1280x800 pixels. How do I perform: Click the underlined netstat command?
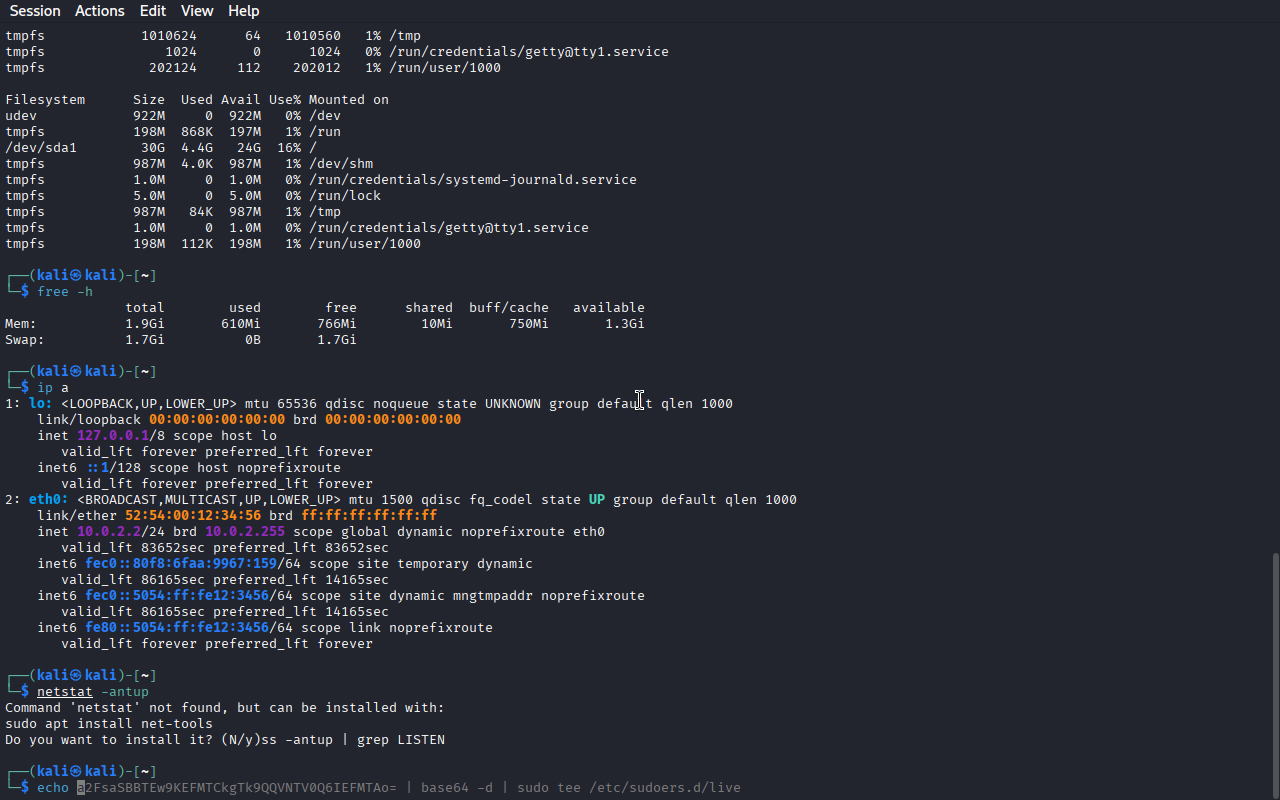[x=65, y=691]
